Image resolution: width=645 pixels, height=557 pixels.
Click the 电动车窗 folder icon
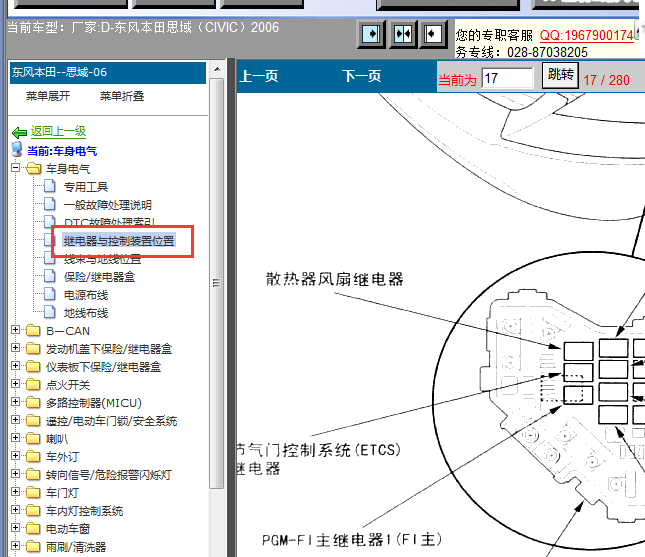tap(33, 529)
